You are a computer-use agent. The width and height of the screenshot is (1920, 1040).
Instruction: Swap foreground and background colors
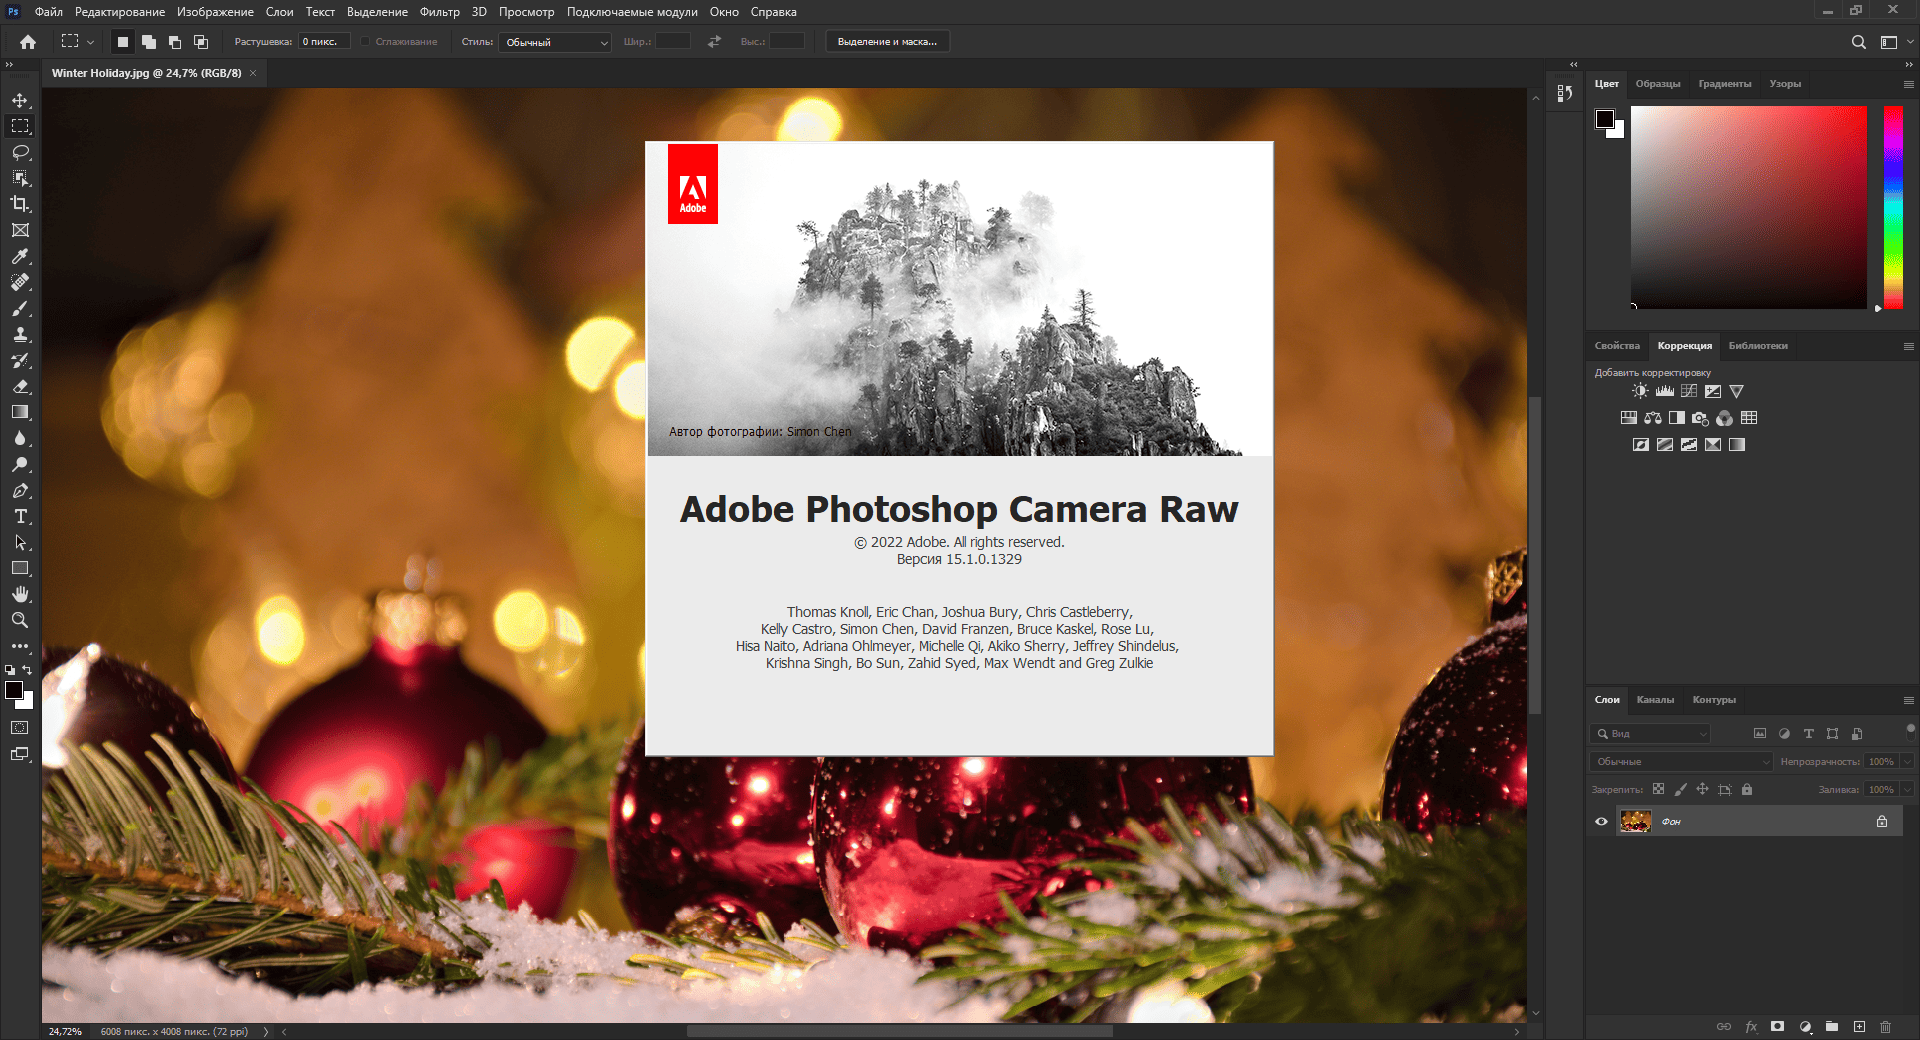click(x=27, y=670)
